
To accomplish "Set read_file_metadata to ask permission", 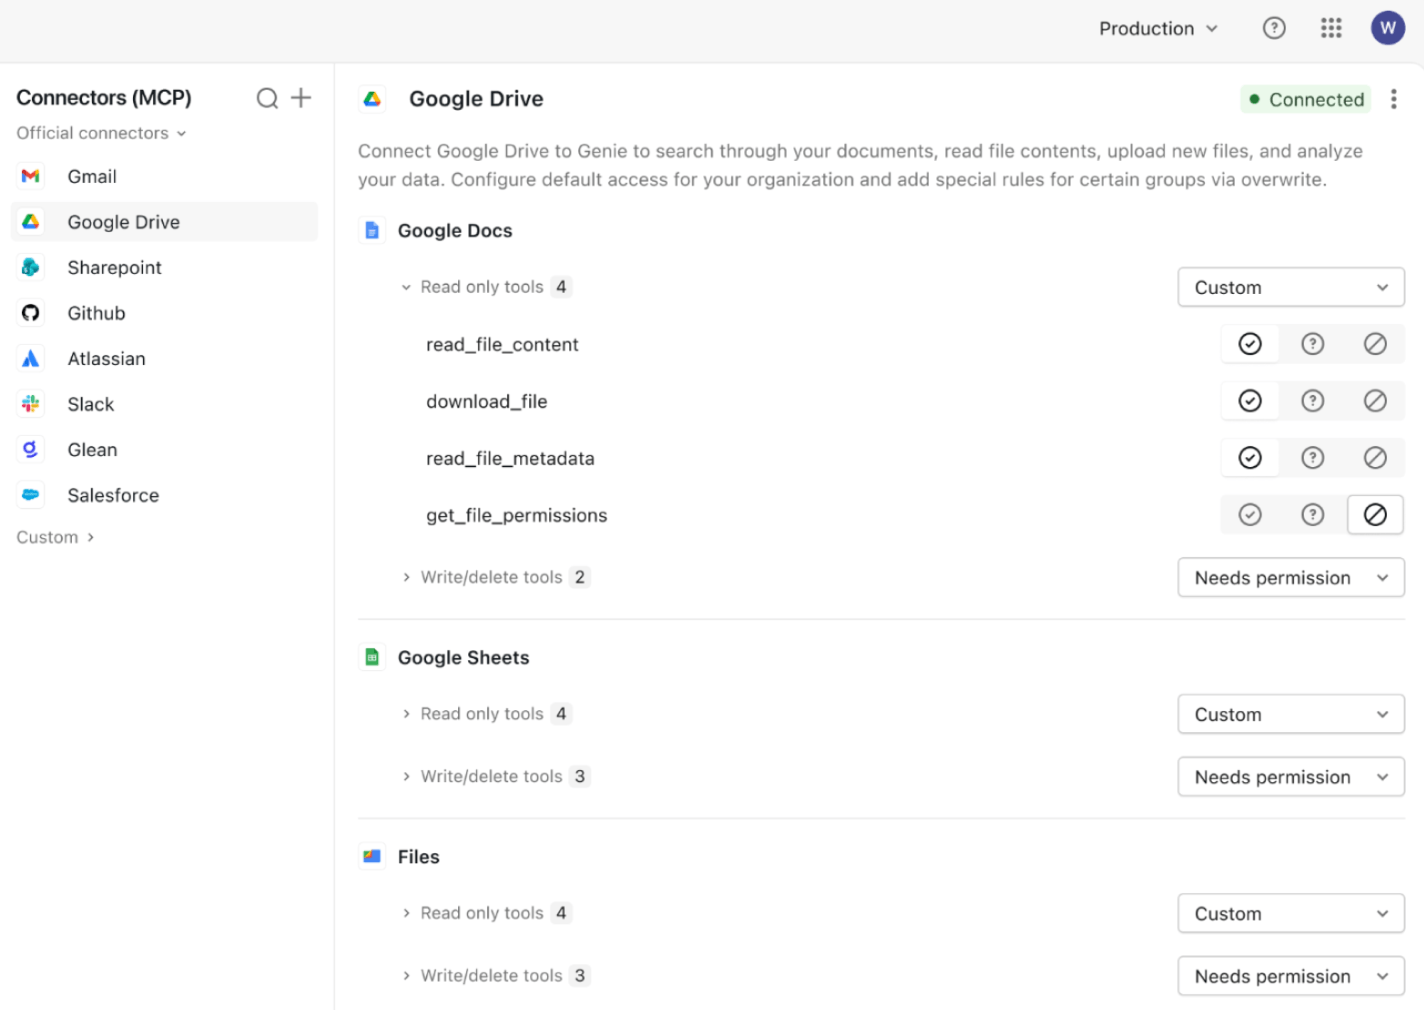I will 1313,458.
